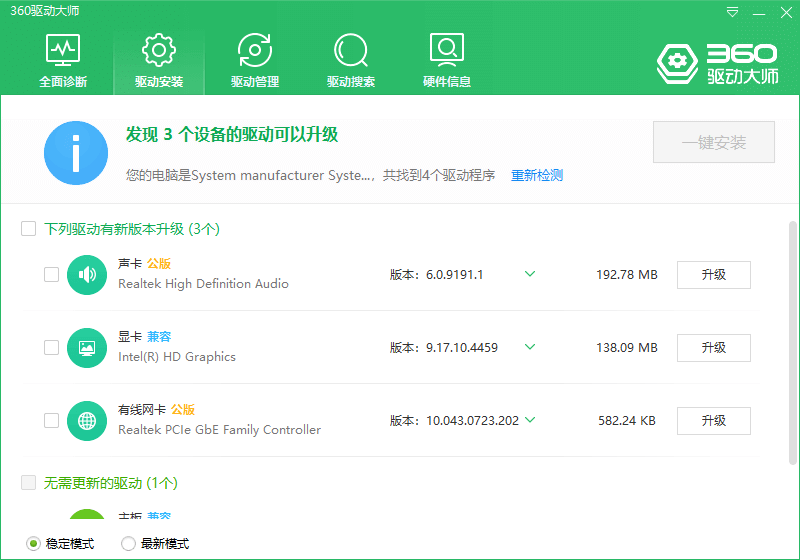This screenshot has height=560, width=800.
Task: Check the 下列驱动有新版本升级 group checkbox
Action: click(29, 228)
